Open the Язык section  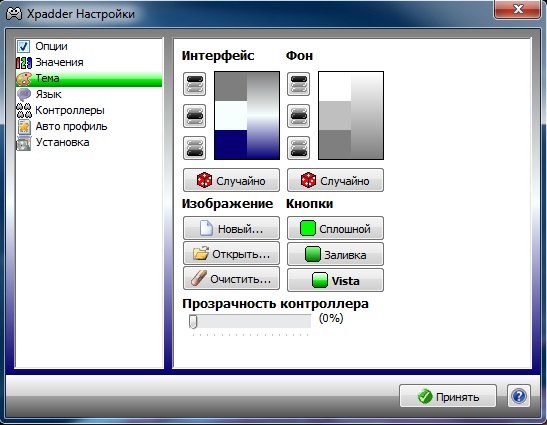[x=89, y=94]
